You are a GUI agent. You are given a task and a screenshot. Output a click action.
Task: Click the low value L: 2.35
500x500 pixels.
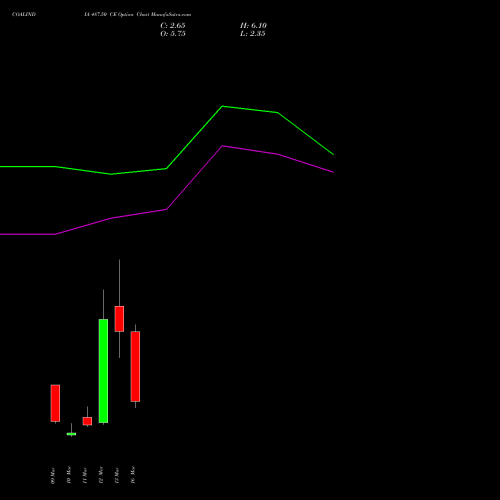(x=253, y=34)
